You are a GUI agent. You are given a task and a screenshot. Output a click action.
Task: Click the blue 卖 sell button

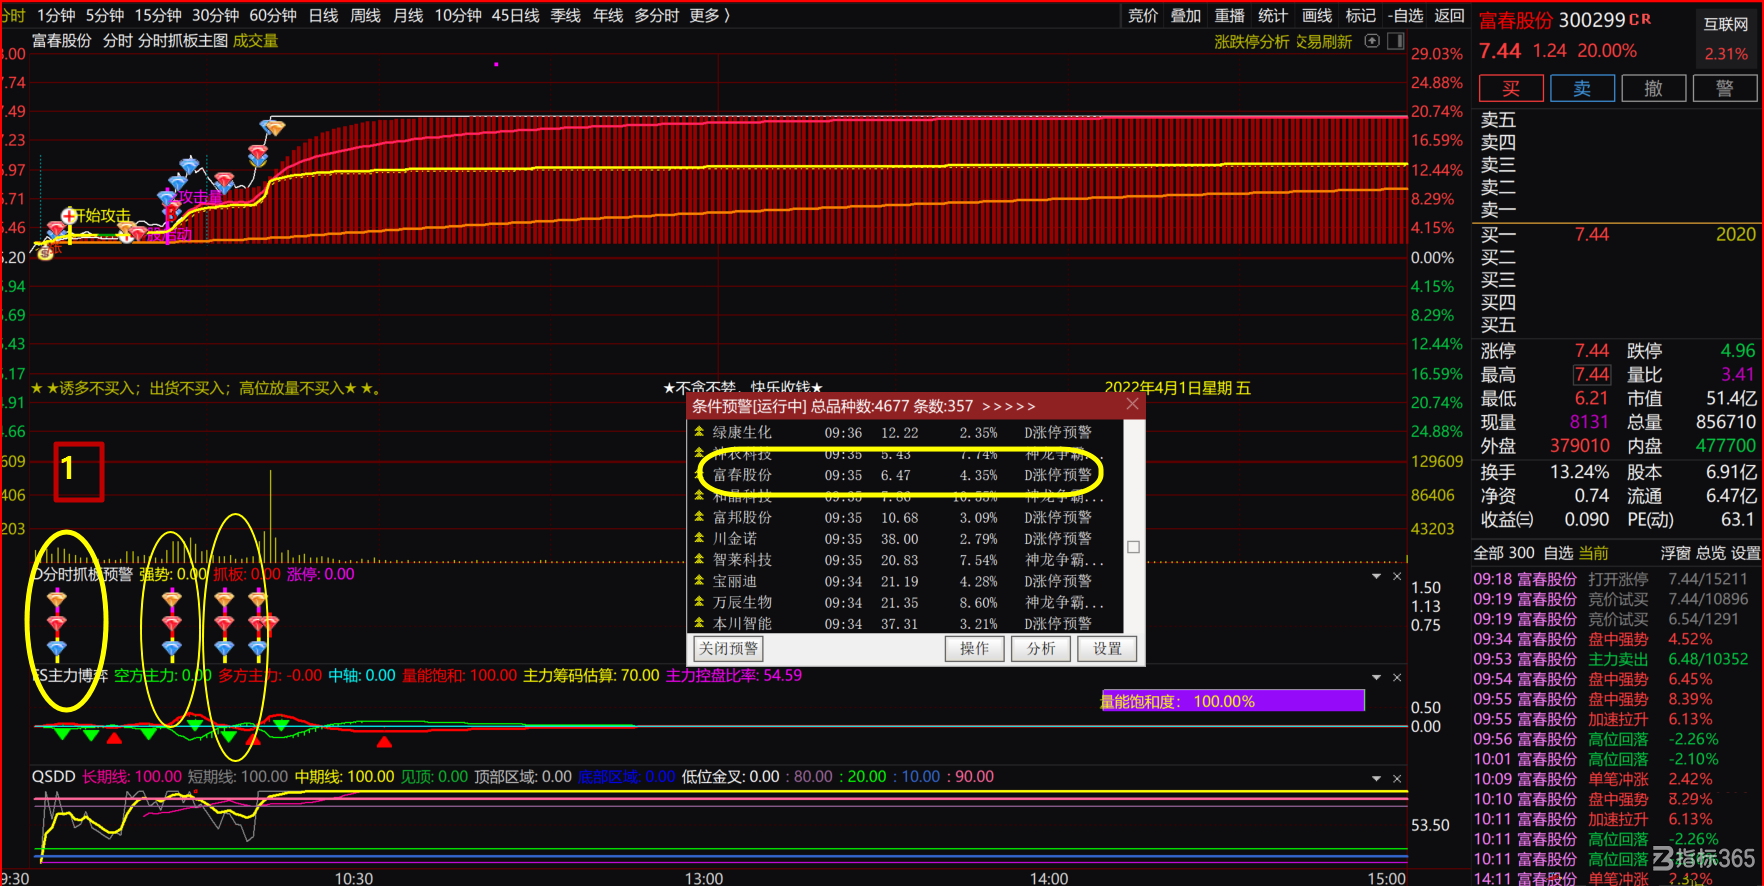tap(1582, 88)
